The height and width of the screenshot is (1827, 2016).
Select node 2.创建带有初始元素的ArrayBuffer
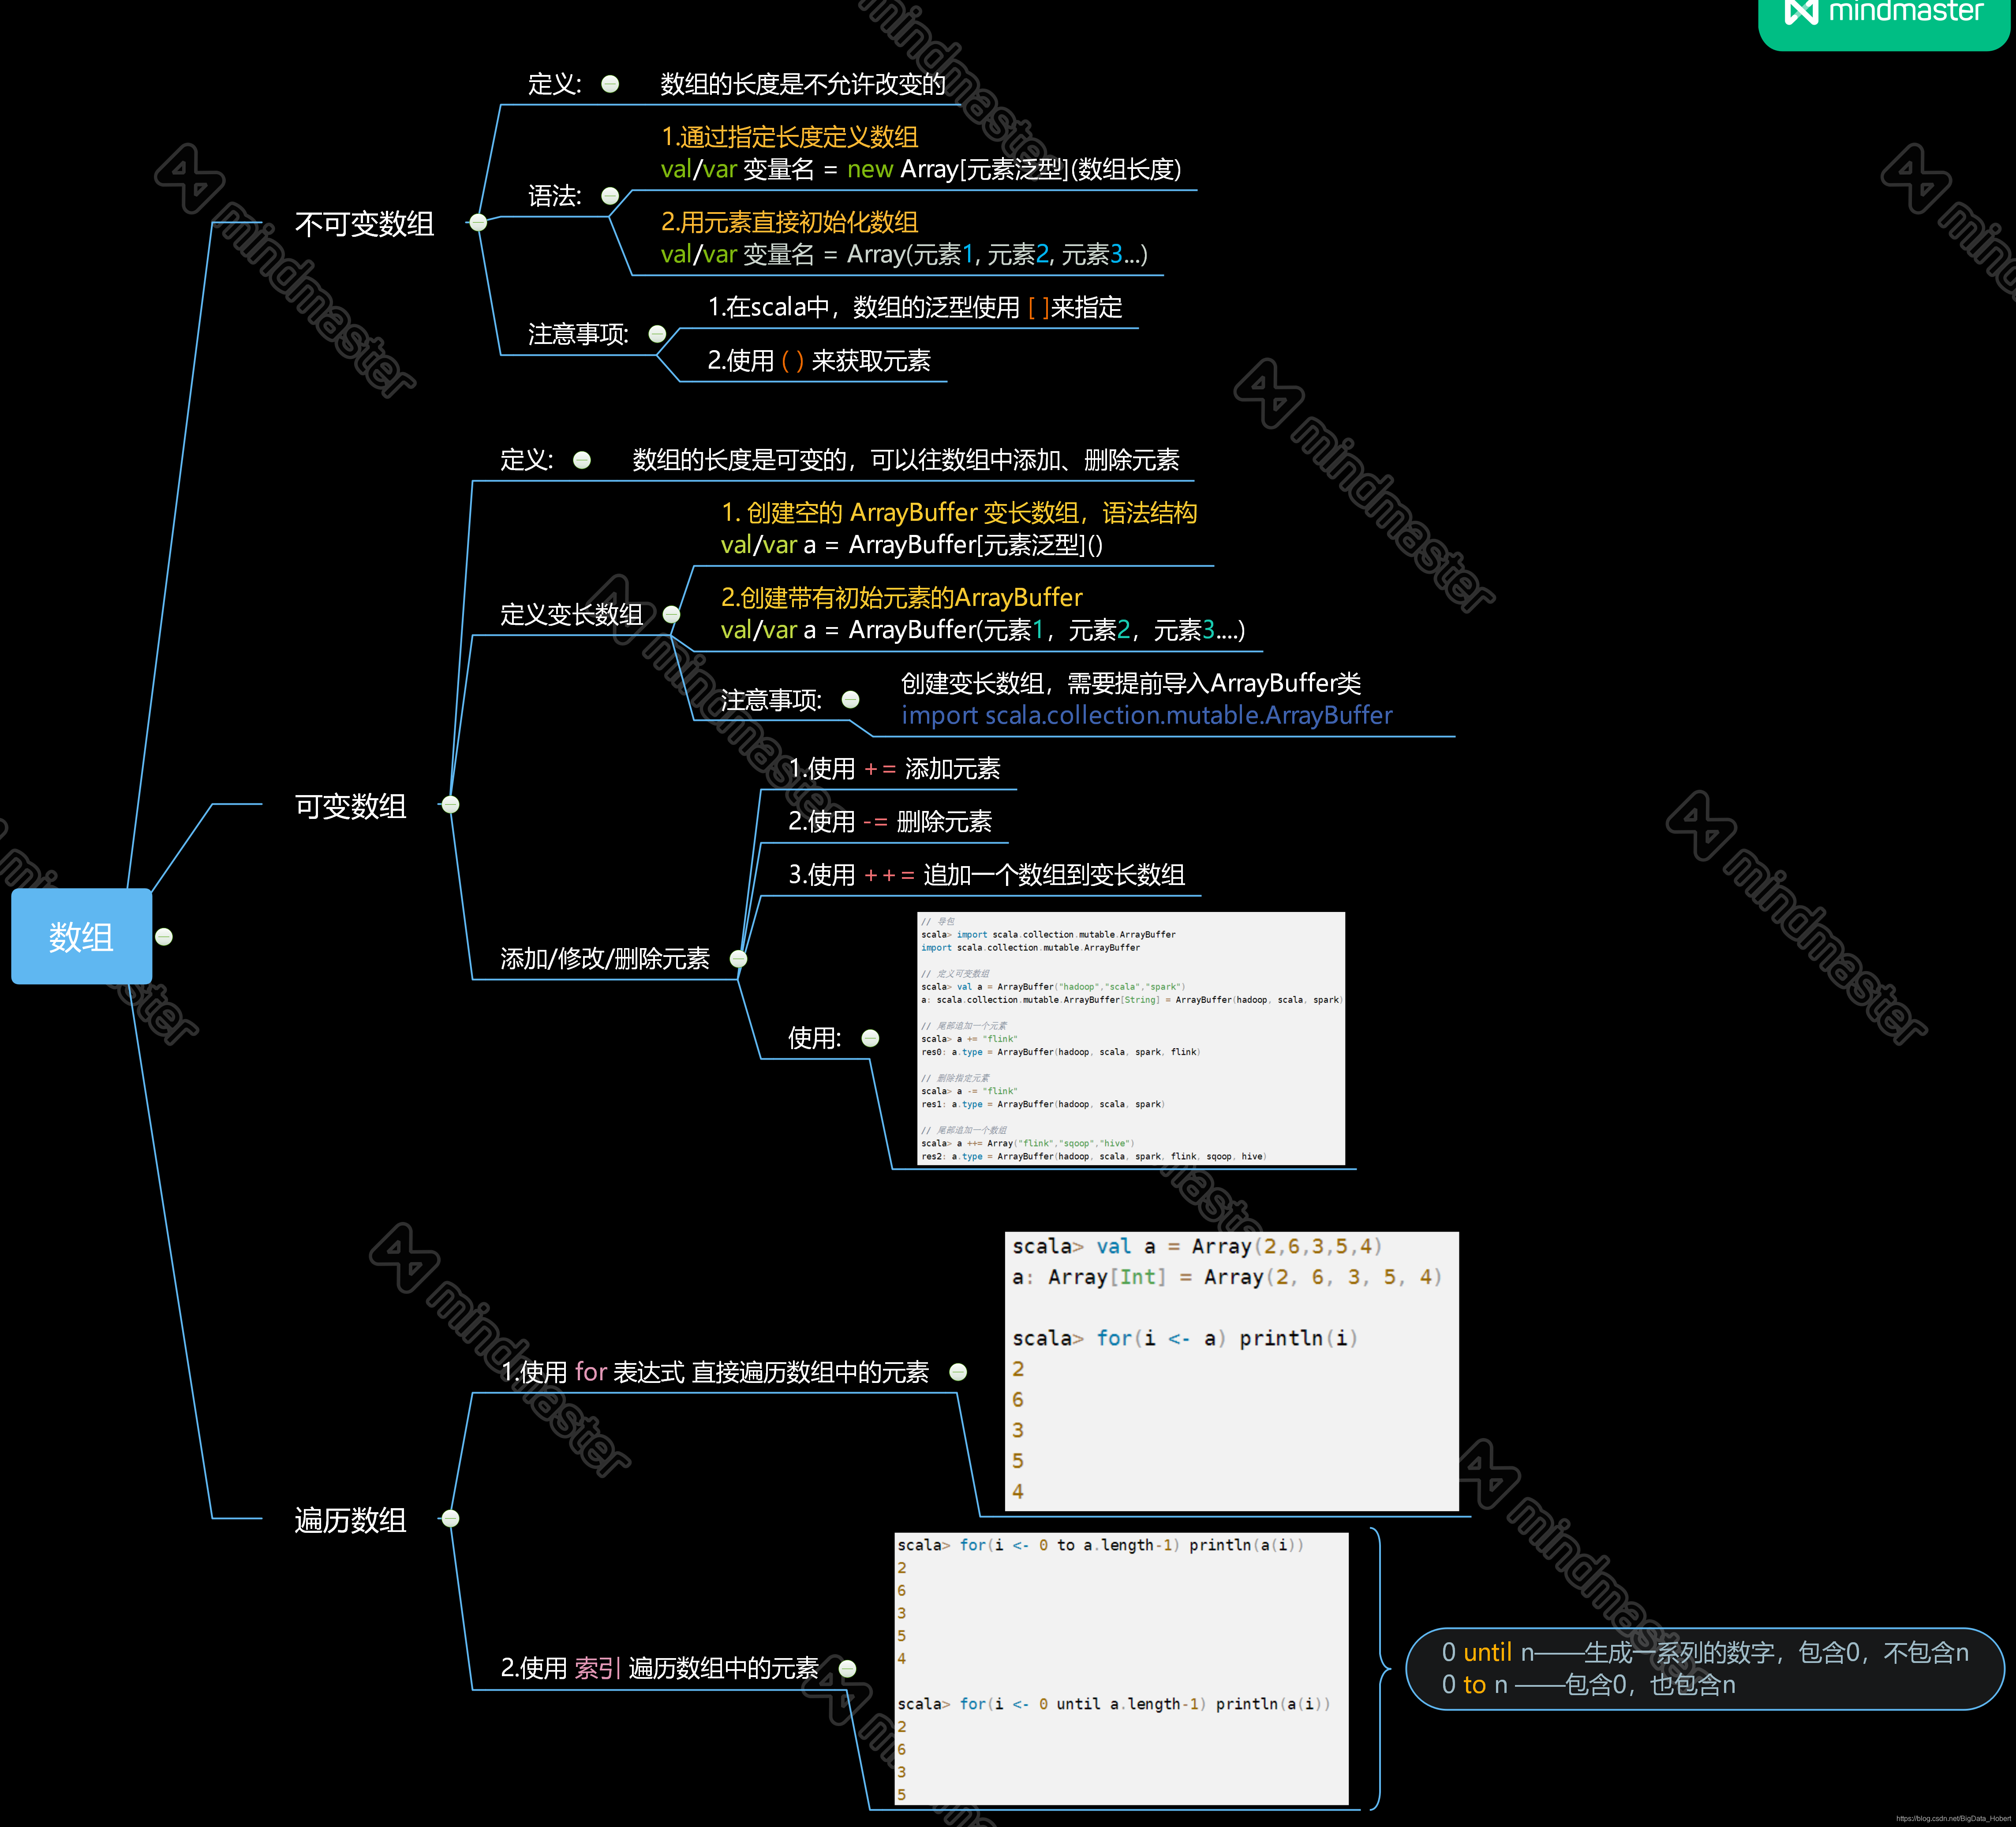tap(983, 614)
